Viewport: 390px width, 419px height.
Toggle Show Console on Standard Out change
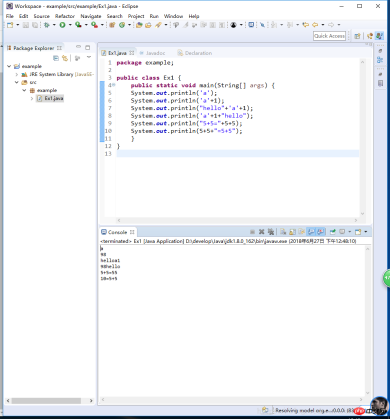pos(311,232)
